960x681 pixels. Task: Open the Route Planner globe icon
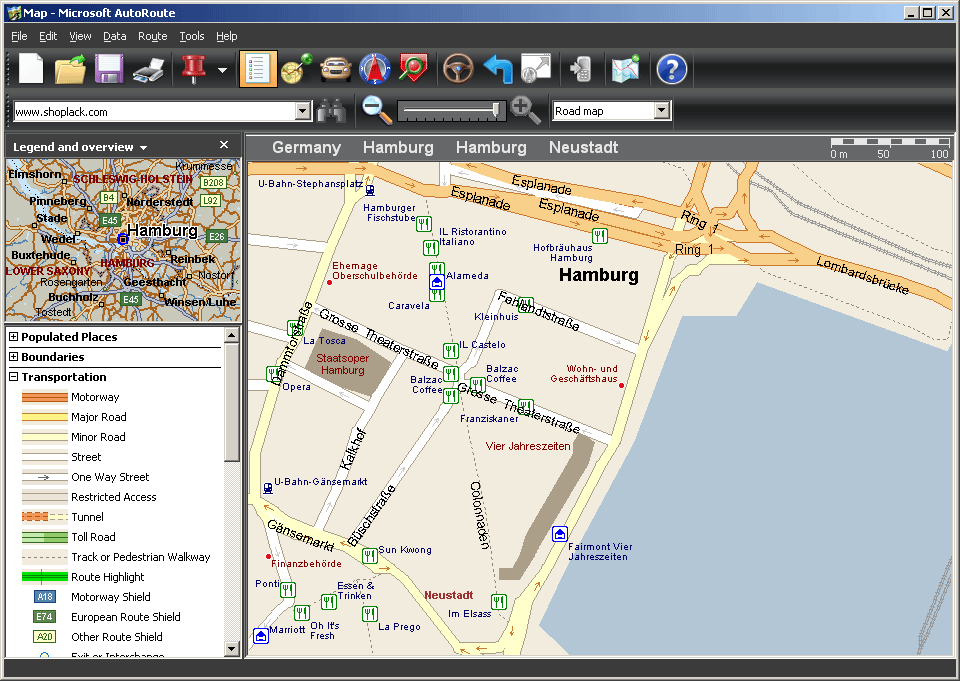(x=296, y=69)
